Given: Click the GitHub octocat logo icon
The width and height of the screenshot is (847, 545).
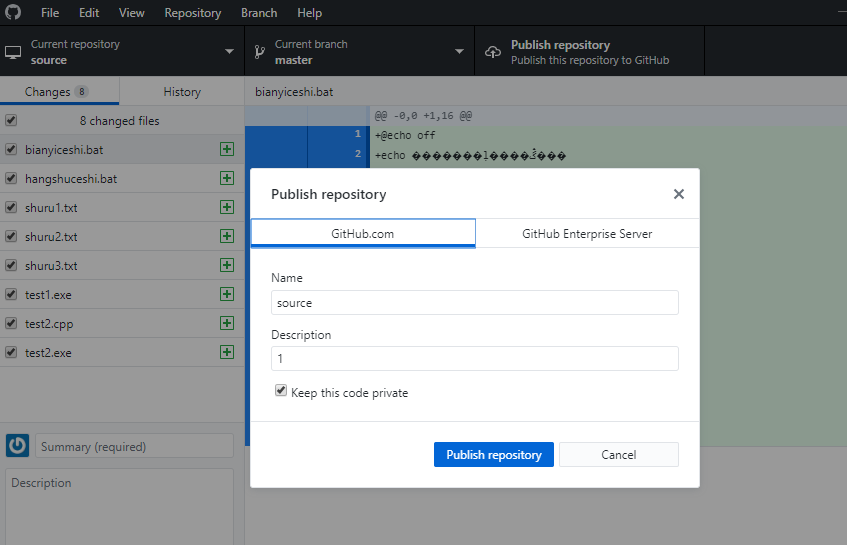Looking at the screenshot, I should [x=14, y=13].
